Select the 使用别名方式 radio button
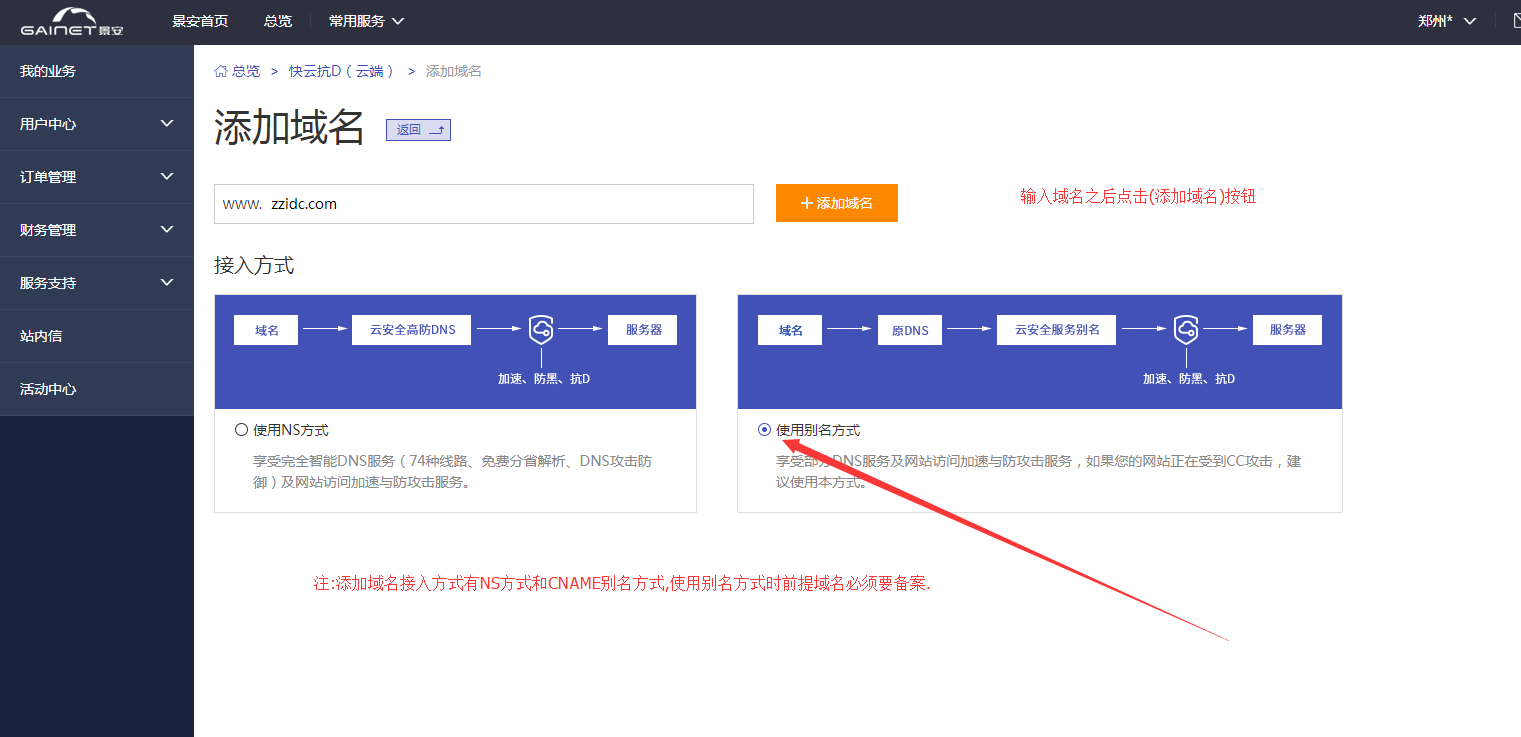 click(766, 428)
